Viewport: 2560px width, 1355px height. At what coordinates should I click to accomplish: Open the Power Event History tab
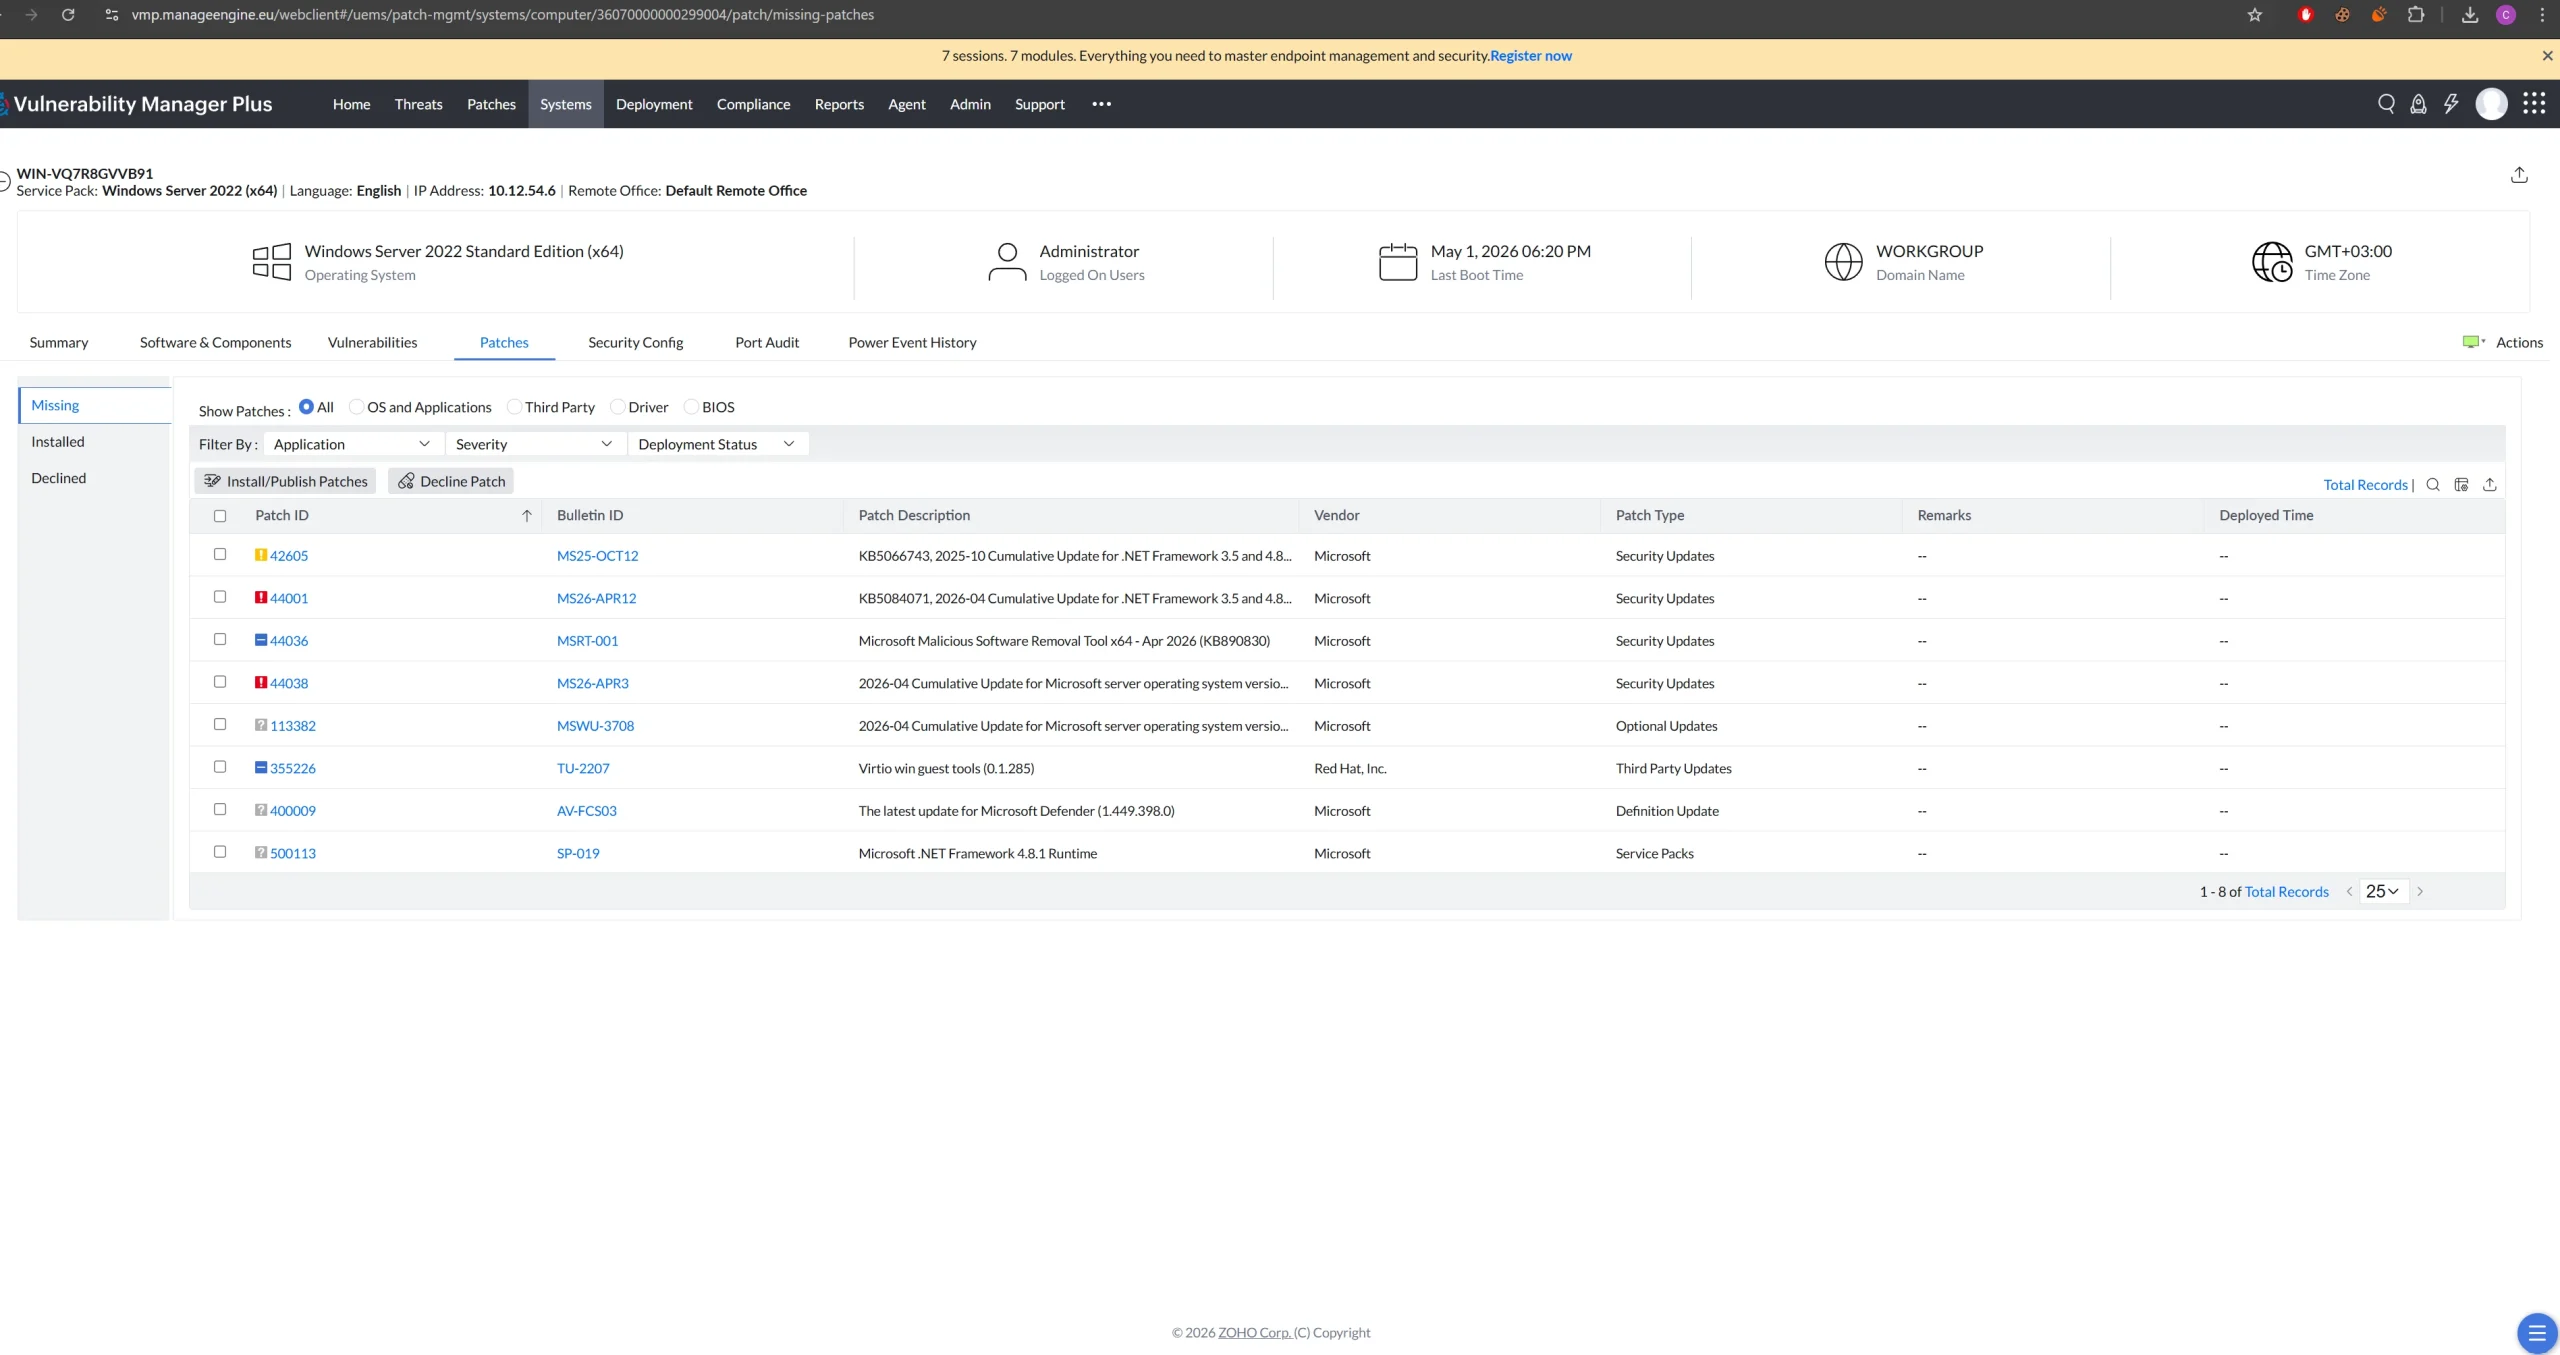912,342
